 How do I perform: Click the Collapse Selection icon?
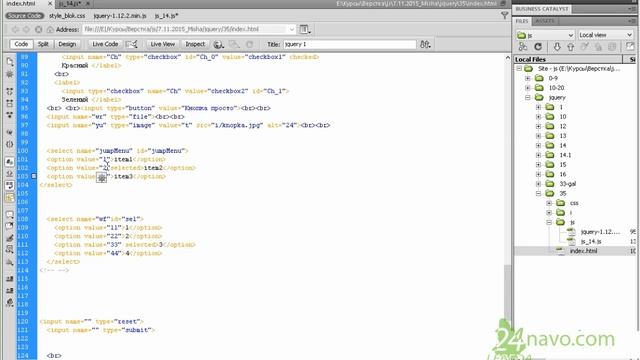click(x=10, y=103)
